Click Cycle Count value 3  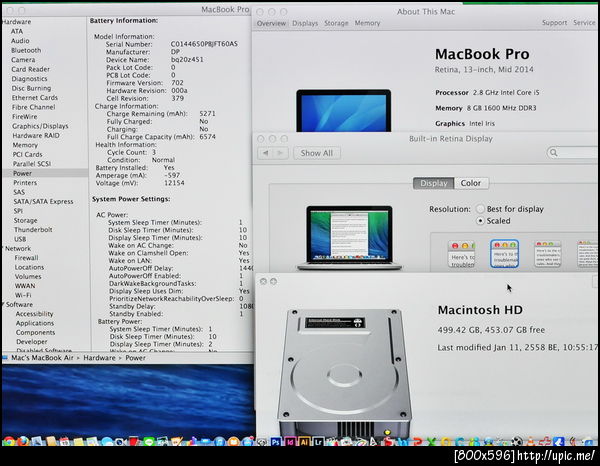(x=154, y=152)
